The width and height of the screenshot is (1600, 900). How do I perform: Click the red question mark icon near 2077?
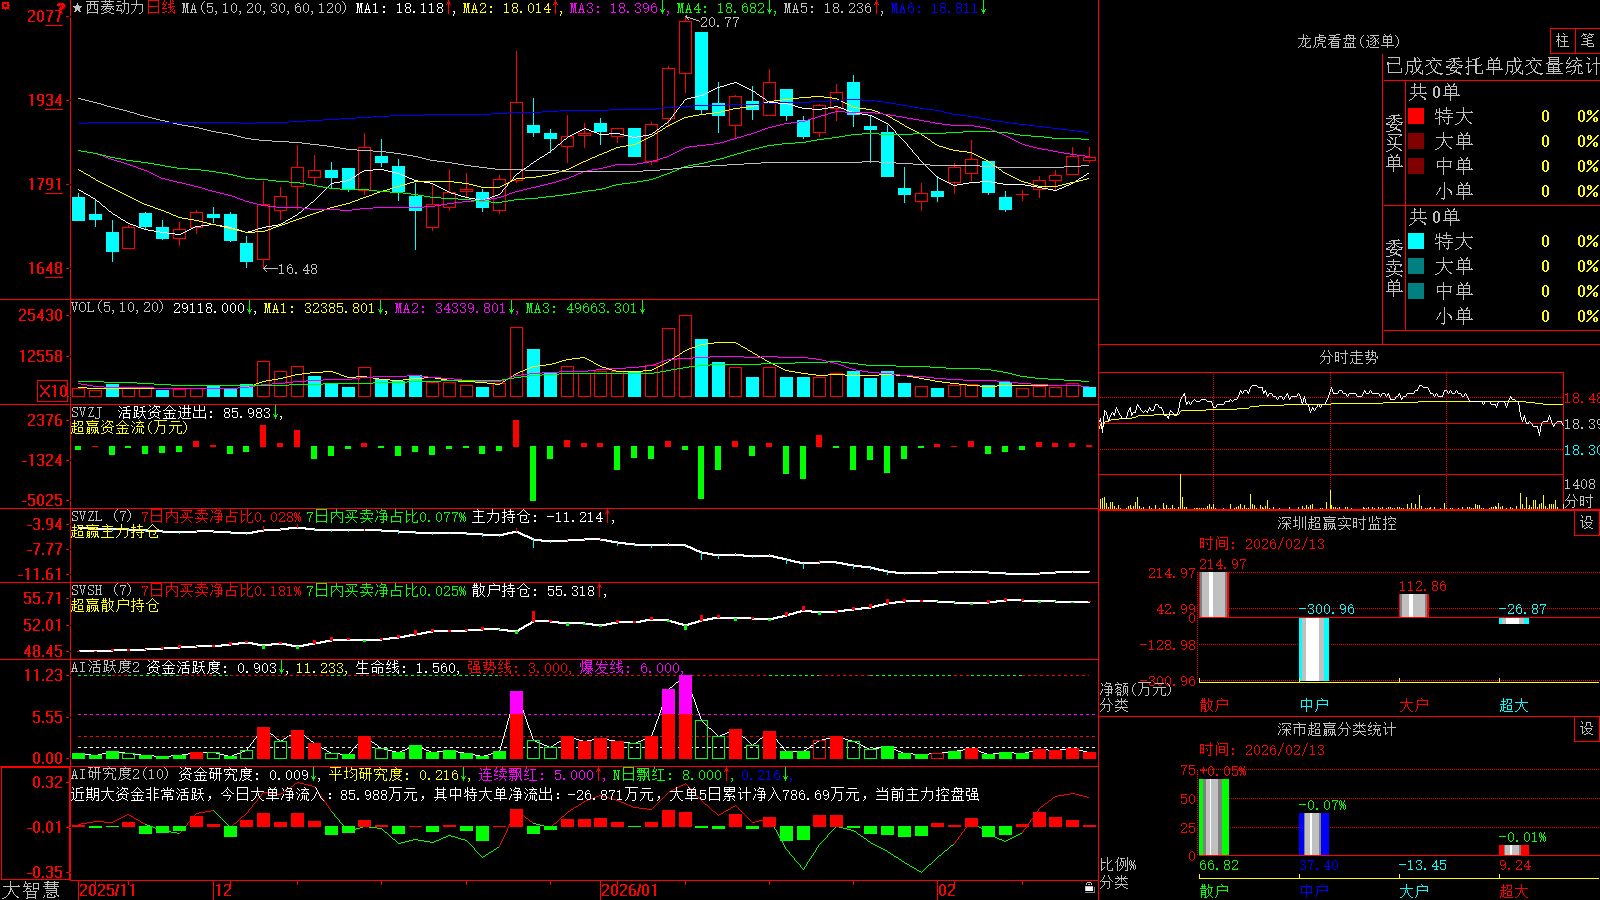(62, 9)
